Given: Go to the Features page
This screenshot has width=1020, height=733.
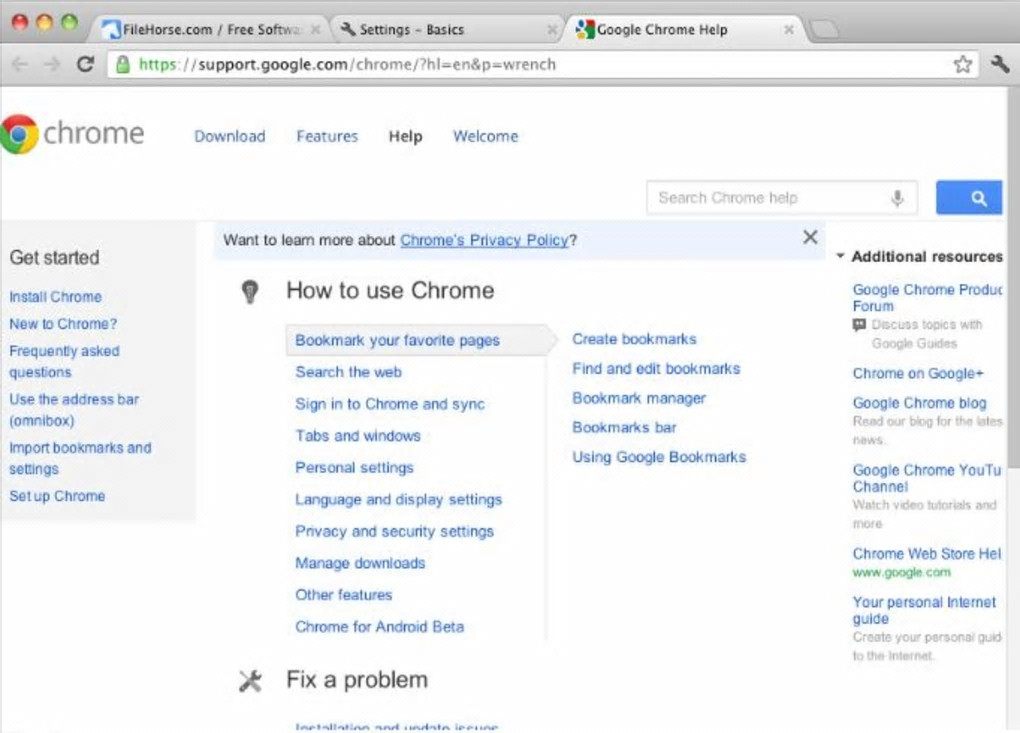Looking at the screenshot, I should tap(327, 137).
